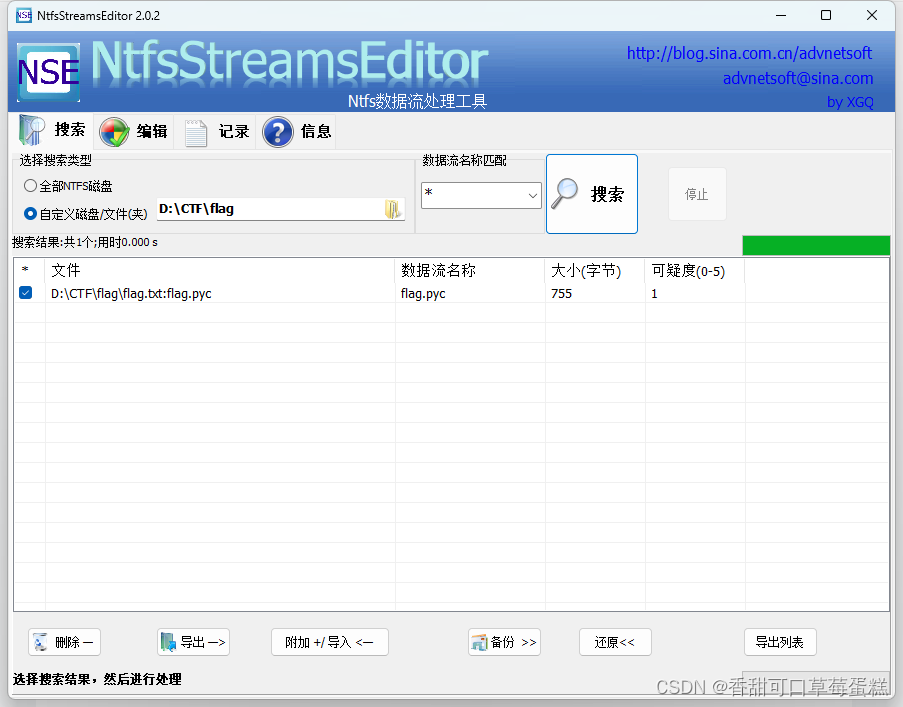Click the magnifier 搜索 button

tap(591, 194)
